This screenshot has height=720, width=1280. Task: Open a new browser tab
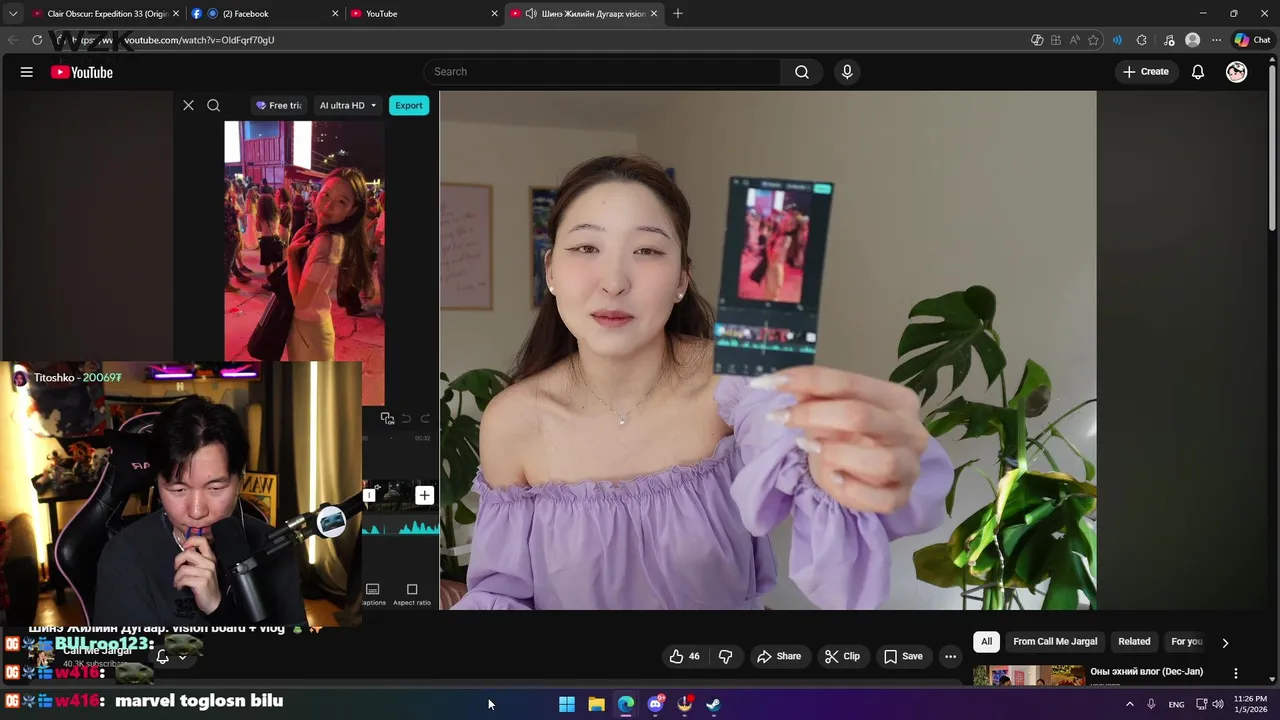[678, 13]
